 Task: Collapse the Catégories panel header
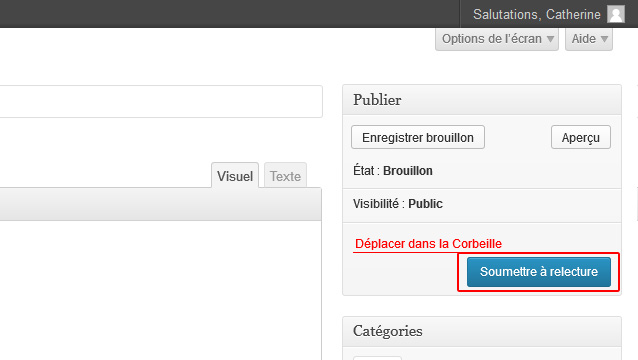(482, 331)
